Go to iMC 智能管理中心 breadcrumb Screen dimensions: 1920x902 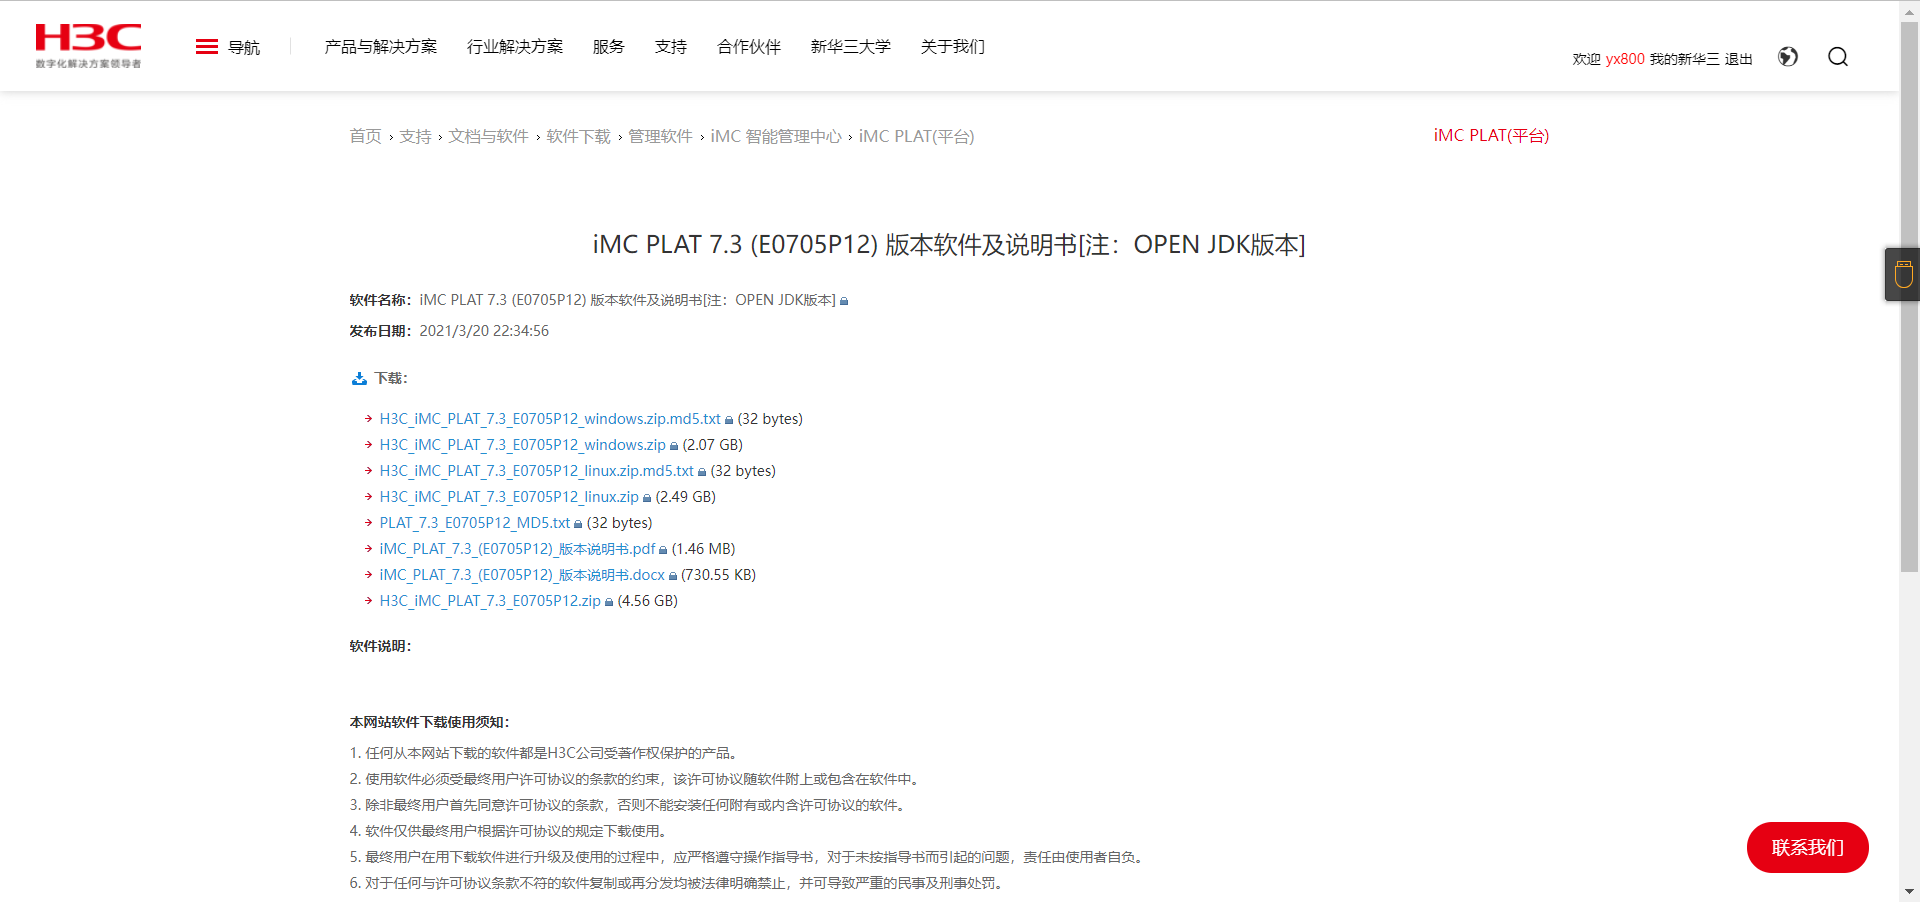point(776,136)
